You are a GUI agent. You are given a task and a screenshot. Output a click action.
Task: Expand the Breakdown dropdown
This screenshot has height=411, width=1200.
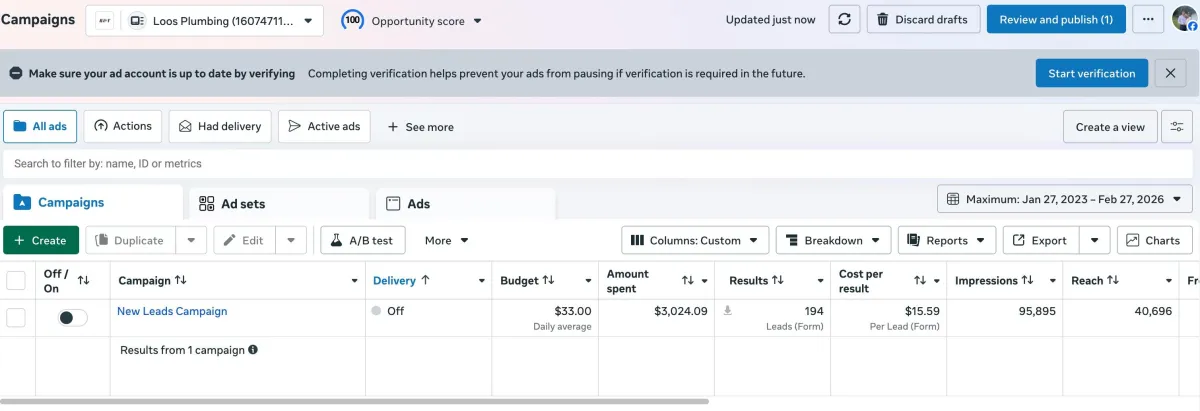(x=833, y=240)
